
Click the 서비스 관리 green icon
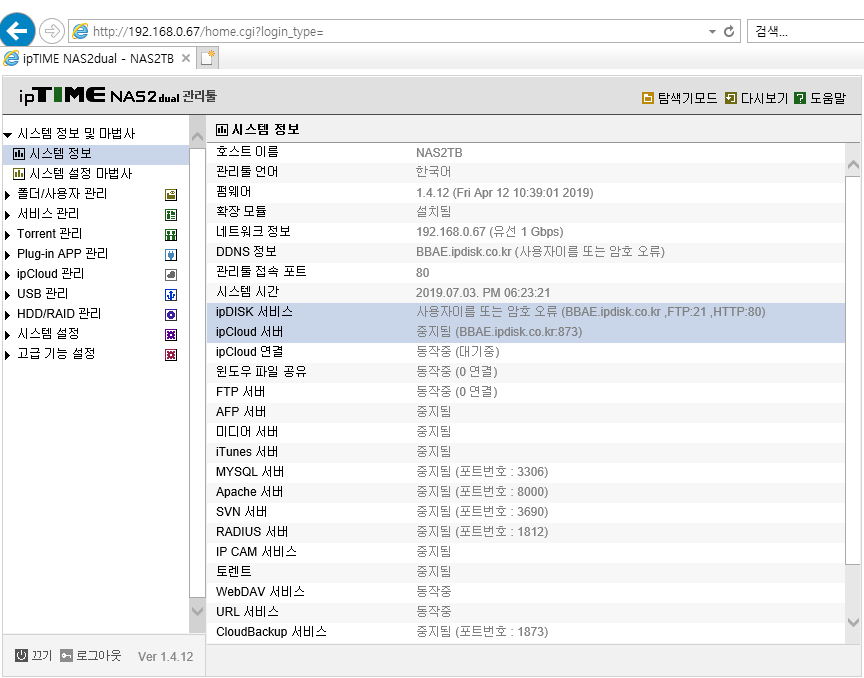point(171,214)
